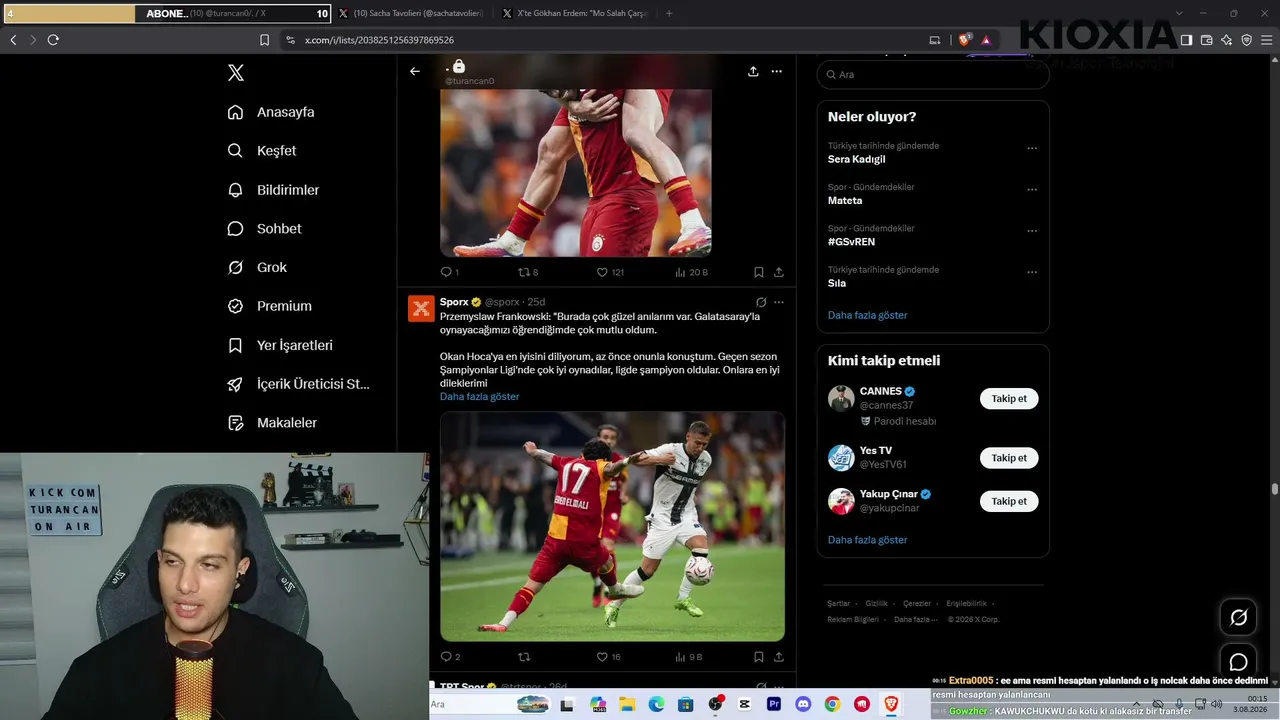The width and height of the screenshot is (1280, 720).
Task: Show more suggested accounts to follow
Action: point(867,540)
